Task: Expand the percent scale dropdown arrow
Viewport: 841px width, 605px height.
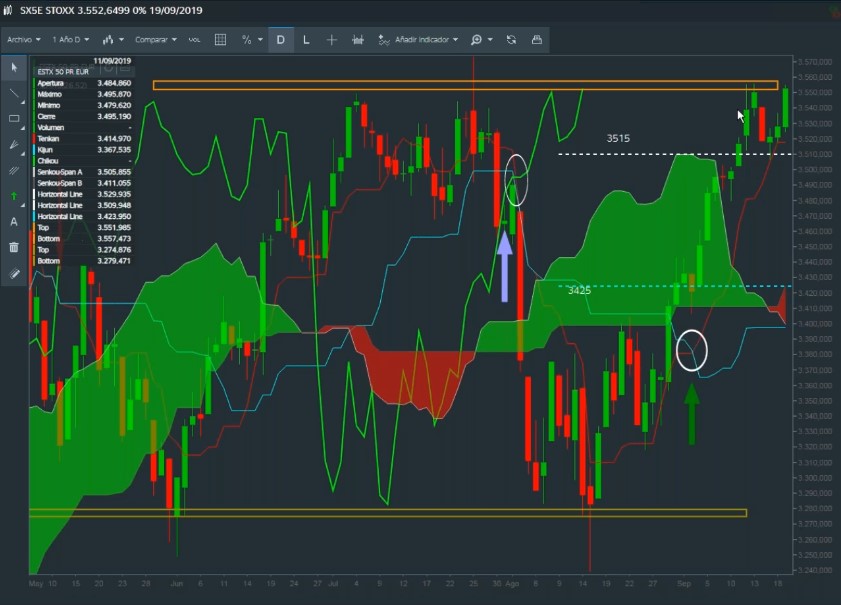Action: 260,40
